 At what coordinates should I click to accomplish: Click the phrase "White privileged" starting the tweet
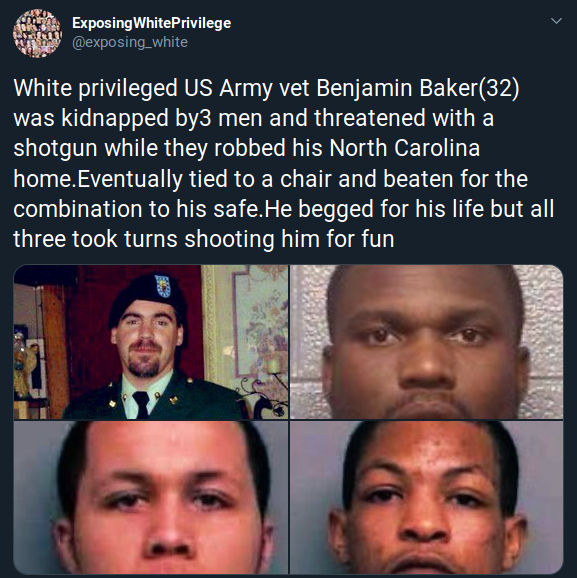coord(95,89)
